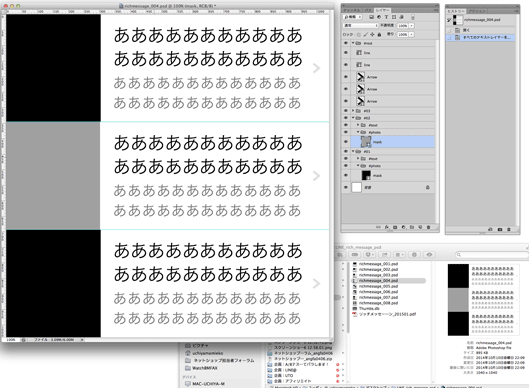Select richmessage_008.psd in Finder list
The image size is (529, 388).
click(378, 303)
